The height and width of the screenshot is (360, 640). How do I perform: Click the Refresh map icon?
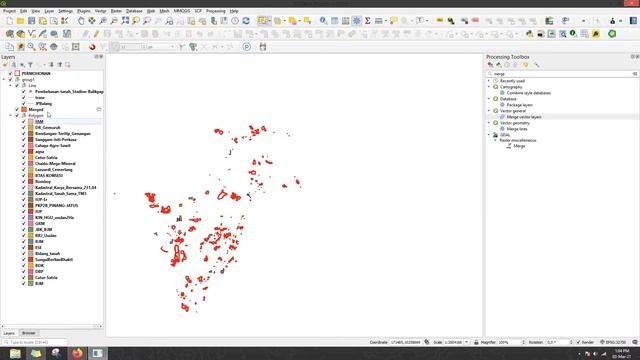[246, 20]
